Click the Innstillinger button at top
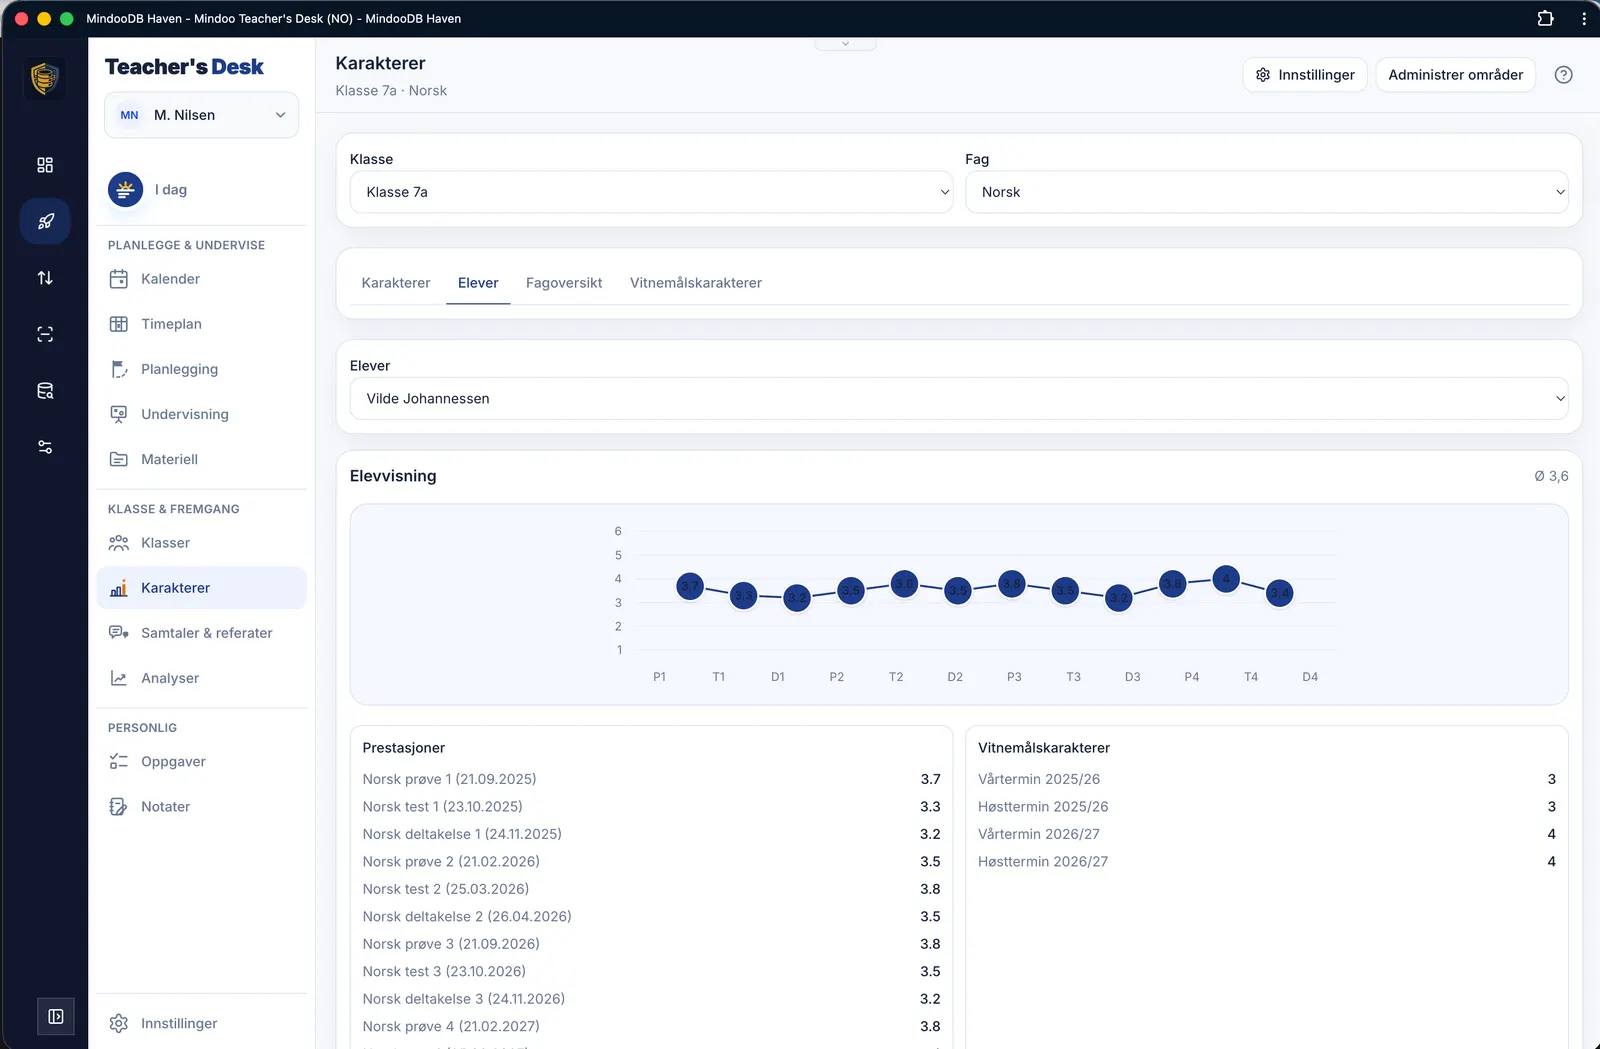 coord(1305,75)
